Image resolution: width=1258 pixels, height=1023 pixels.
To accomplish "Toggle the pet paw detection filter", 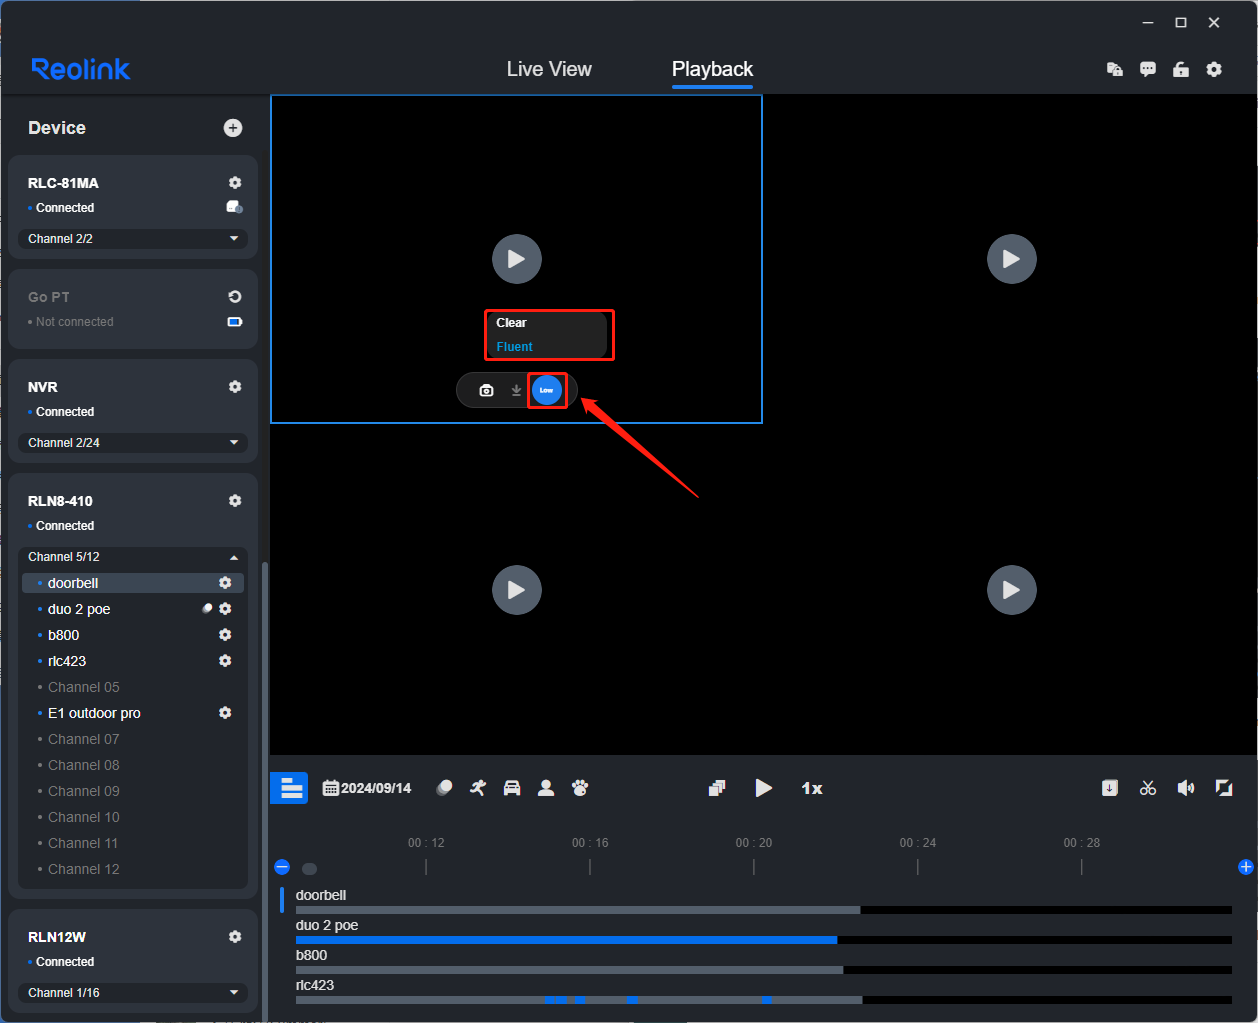I will pos(580,788).
